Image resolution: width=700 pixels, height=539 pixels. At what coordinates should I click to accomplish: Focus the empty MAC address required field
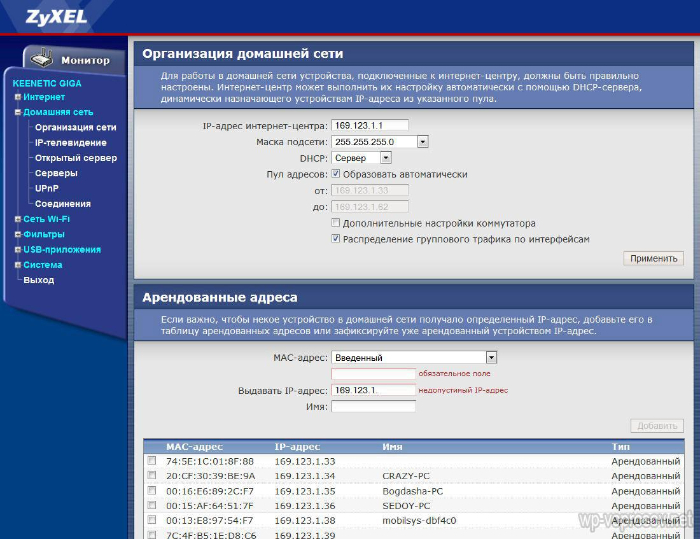click(x=373, y=373)
